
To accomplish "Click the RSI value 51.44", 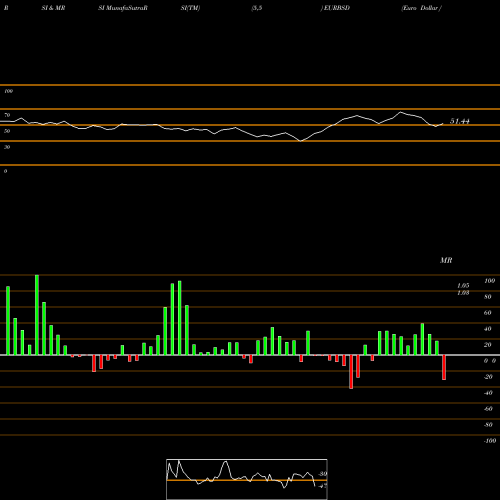I will tap(460, 121).
